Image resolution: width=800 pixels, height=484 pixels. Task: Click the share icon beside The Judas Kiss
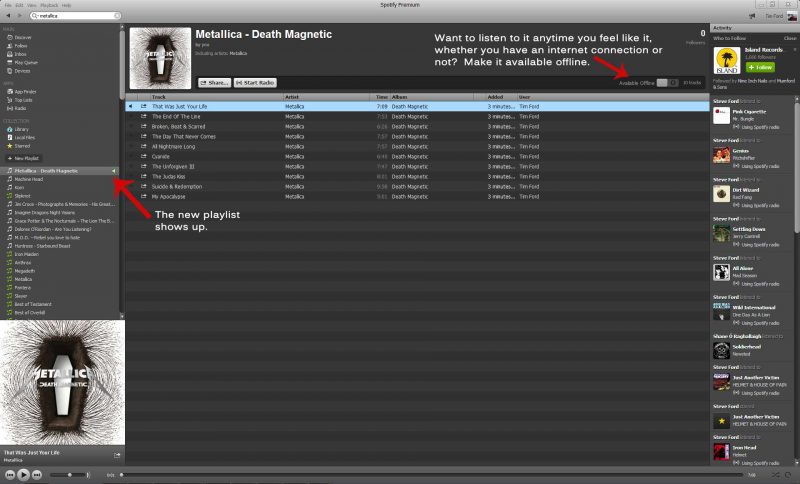coord(143,175)
